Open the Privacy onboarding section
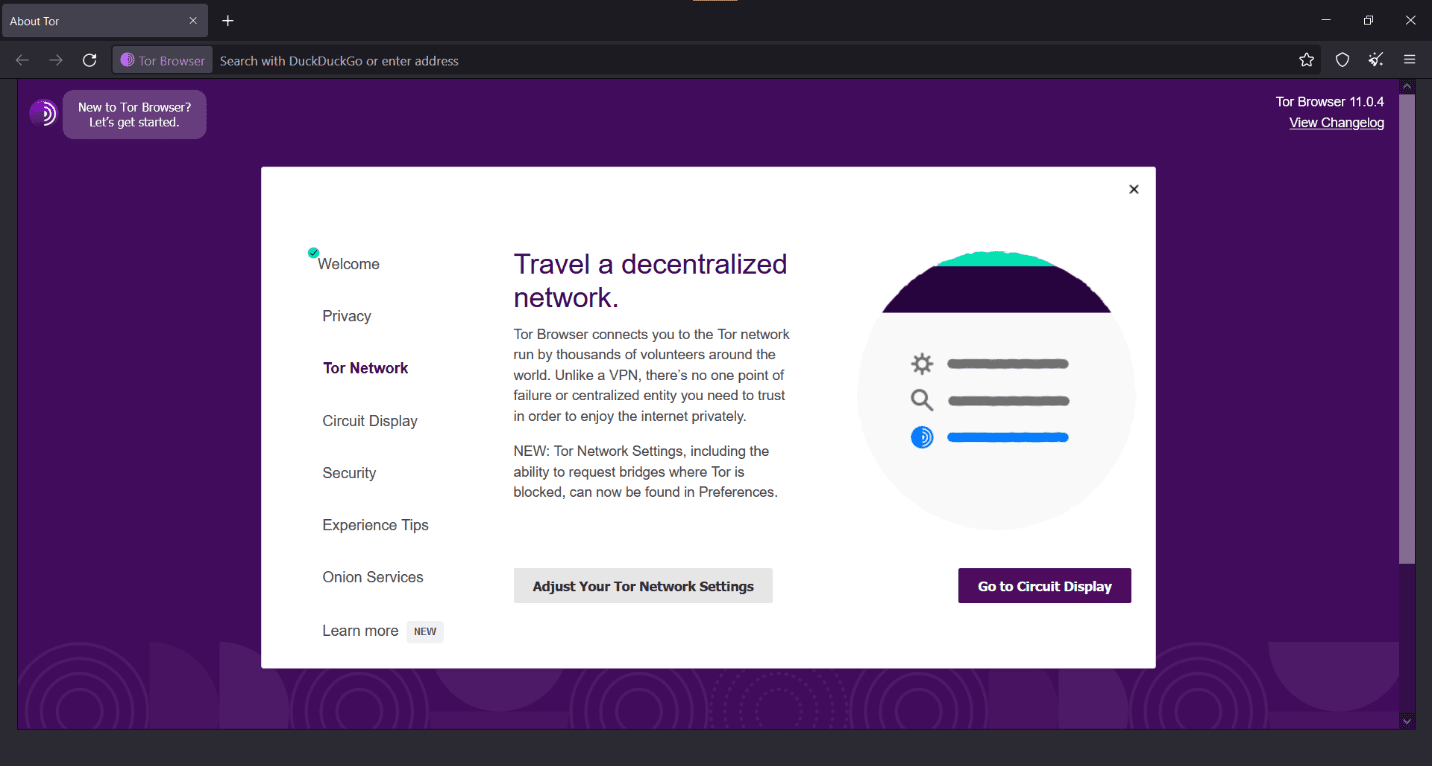 tap(347, 316)
